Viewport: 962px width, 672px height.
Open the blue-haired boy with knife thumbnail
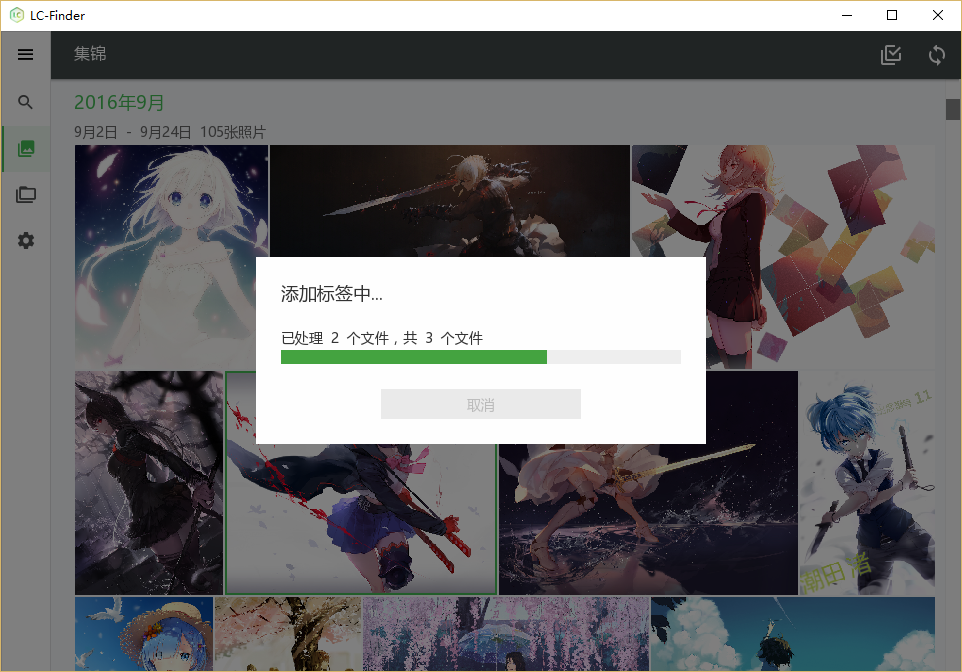pos(867,483)
